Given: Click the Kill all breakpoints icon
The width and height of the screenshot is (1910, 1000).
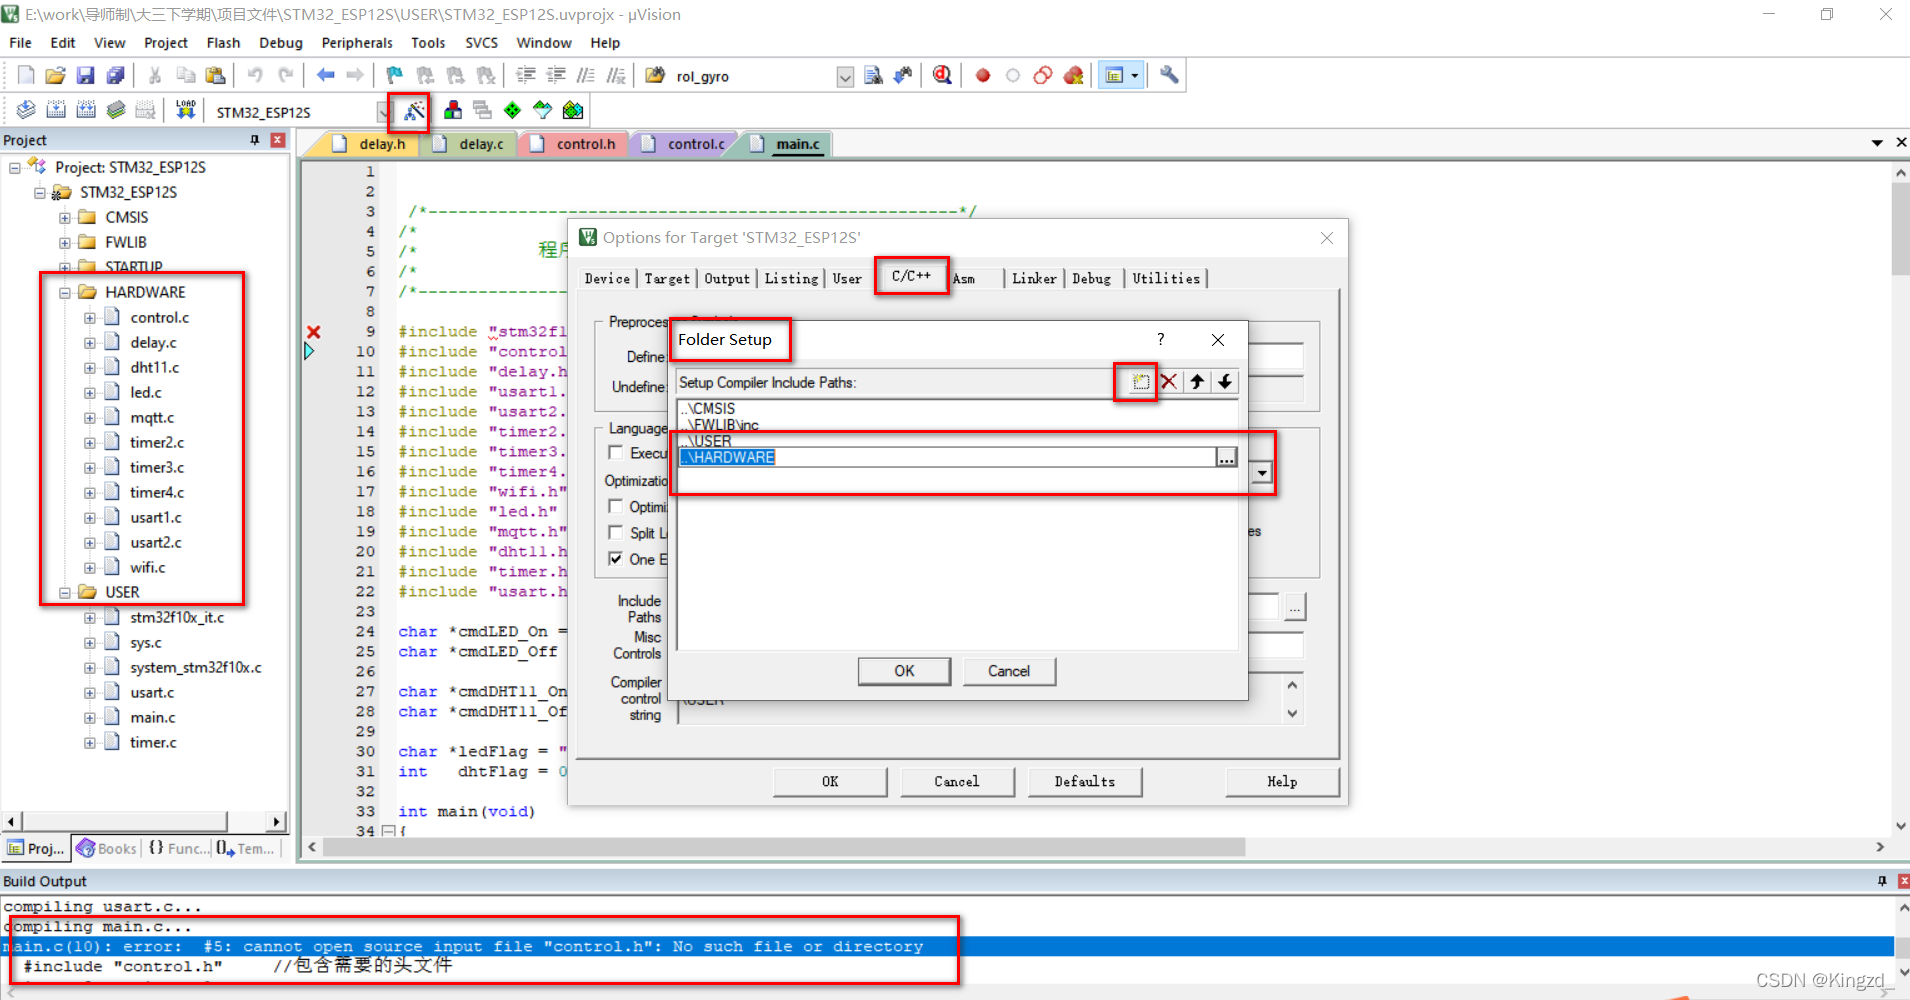Looking at the screenshot, I should 1073,75.
